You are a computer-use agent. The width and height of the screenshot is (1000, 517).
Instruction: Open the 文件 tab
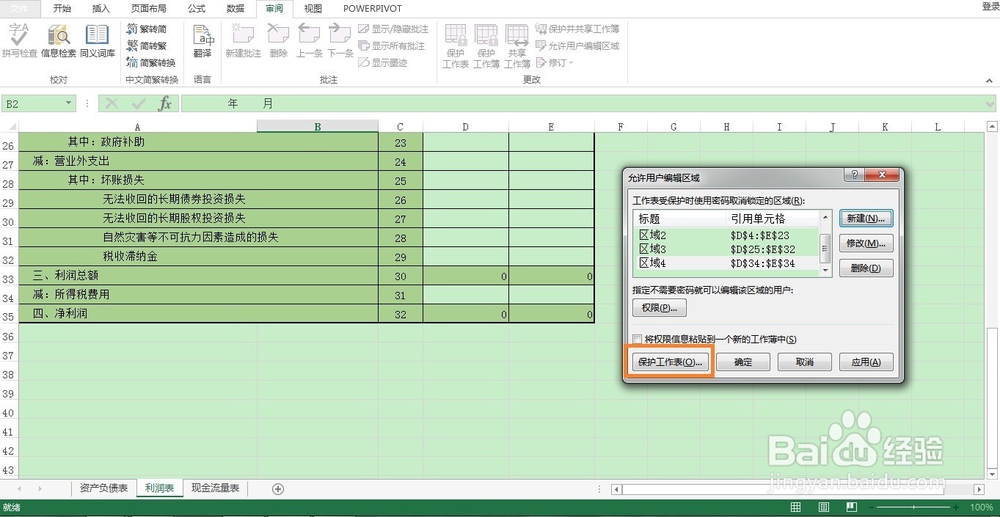coord(20,8)
